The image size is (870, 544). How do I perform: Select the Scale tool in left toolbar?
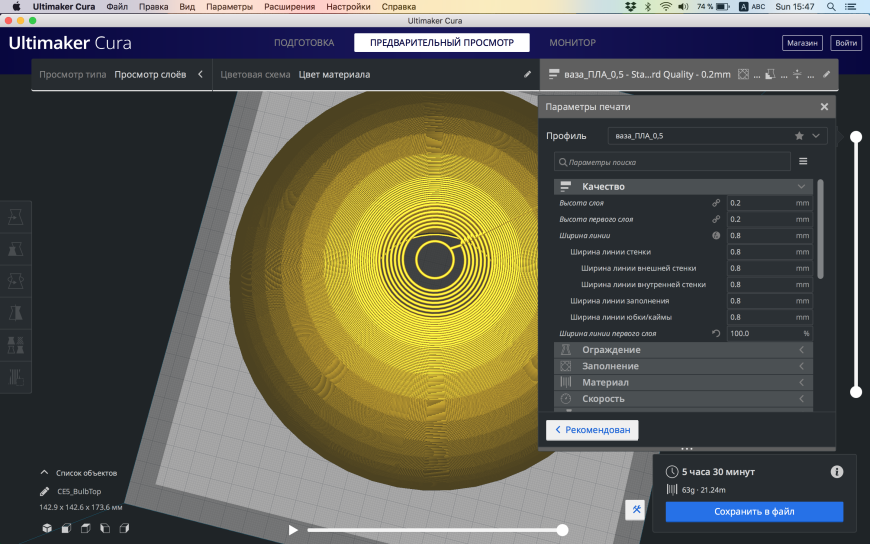coord(16,249)
